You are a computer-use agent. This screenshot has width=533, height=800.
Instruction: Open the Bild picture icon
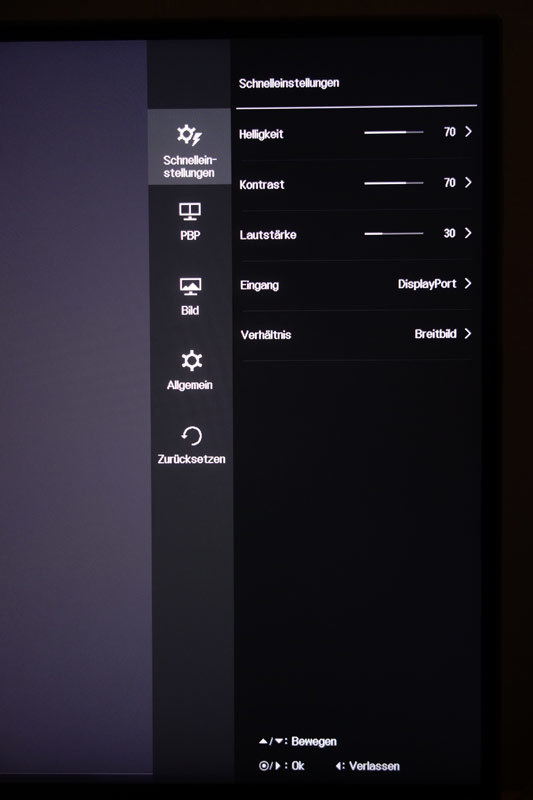click(190, 287)
